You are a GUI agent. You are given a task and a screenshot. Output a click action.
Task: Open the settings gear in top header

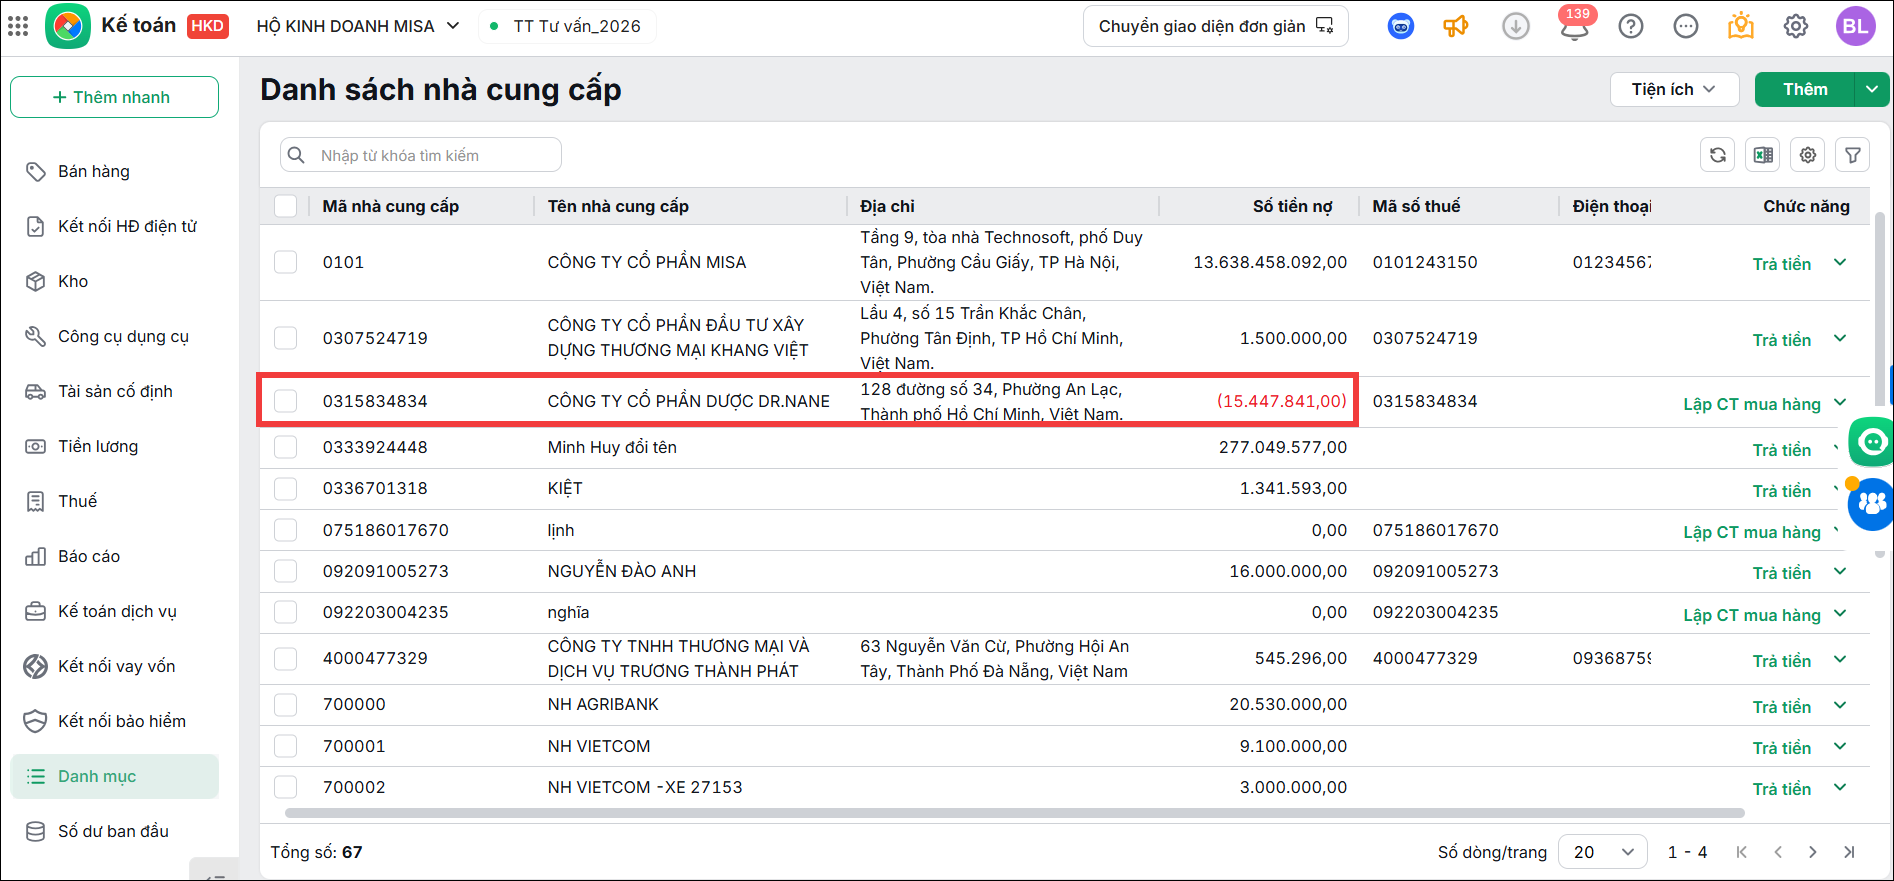[x=1796, y=27]
